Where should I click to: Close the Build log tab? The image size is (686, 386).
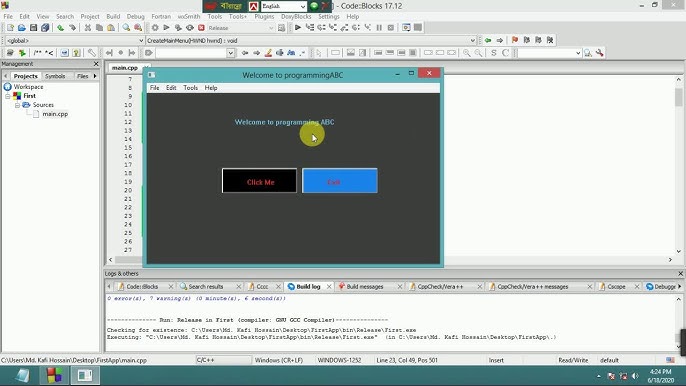point(329,287)
